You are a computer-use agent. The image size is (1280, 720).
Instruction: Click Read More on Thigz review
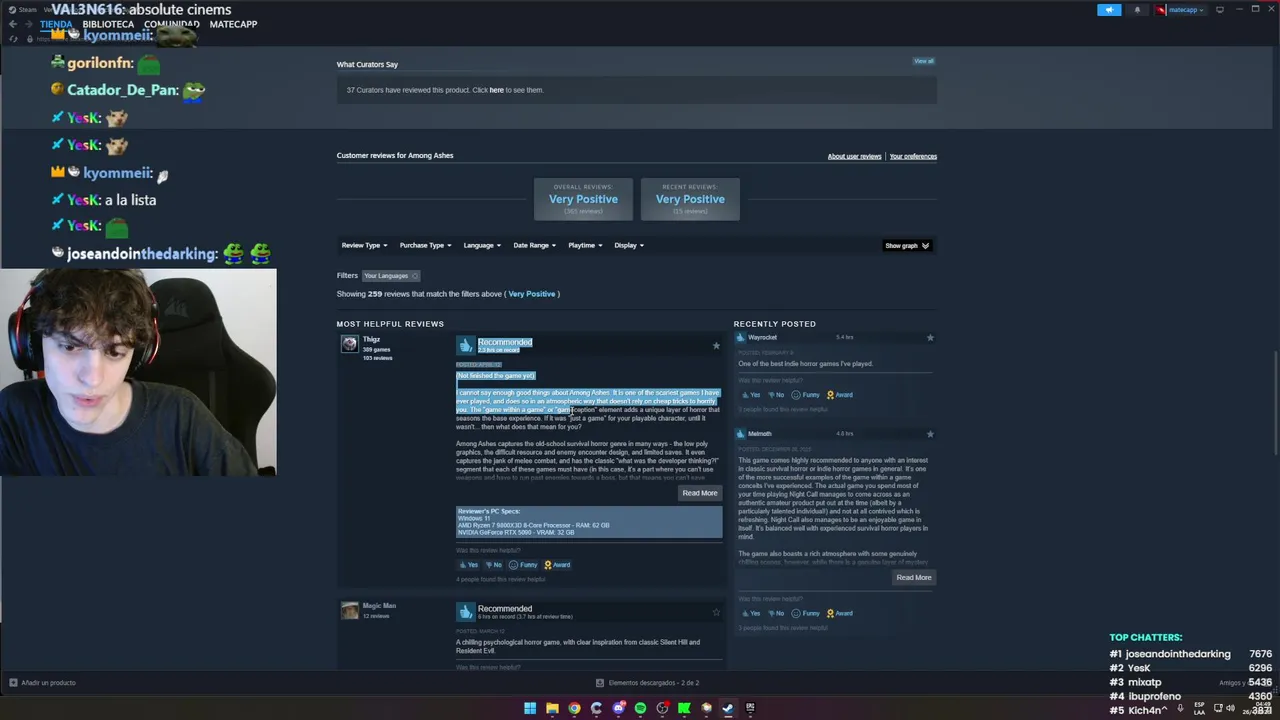[700, 493]
